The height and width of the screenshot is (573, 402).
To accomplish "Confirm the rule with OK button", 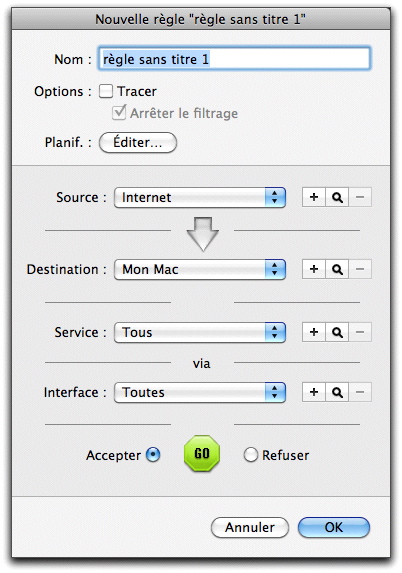I will pos(334,527).
